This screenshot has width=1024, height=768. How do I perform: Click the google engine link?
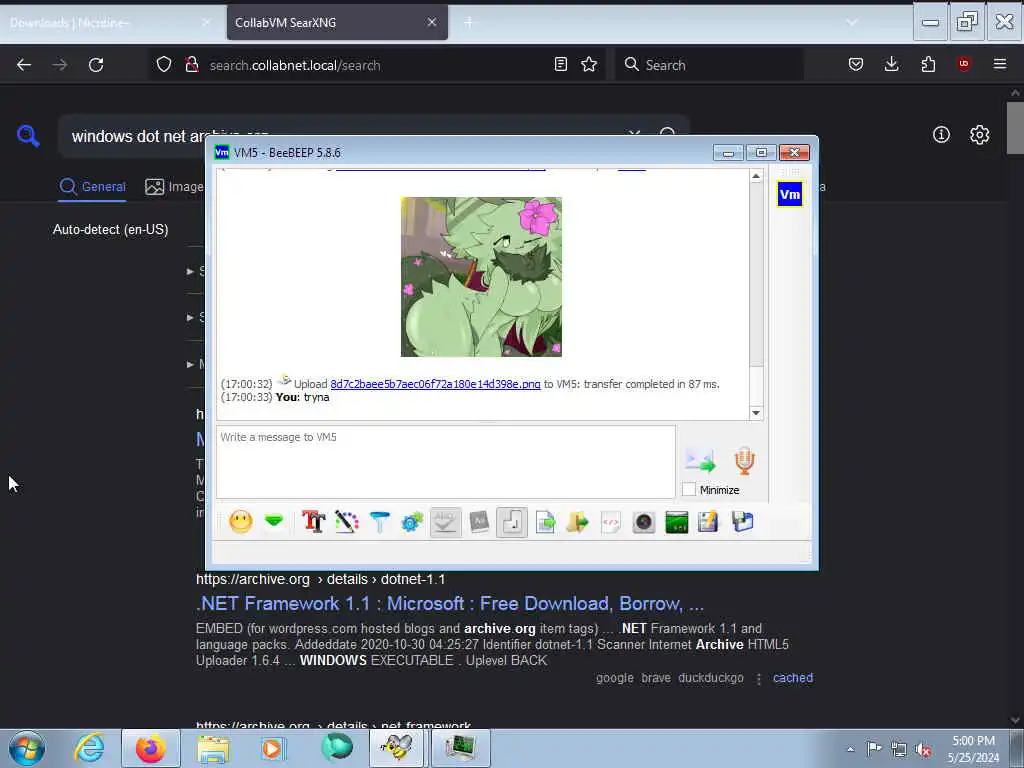coord(615,678)
